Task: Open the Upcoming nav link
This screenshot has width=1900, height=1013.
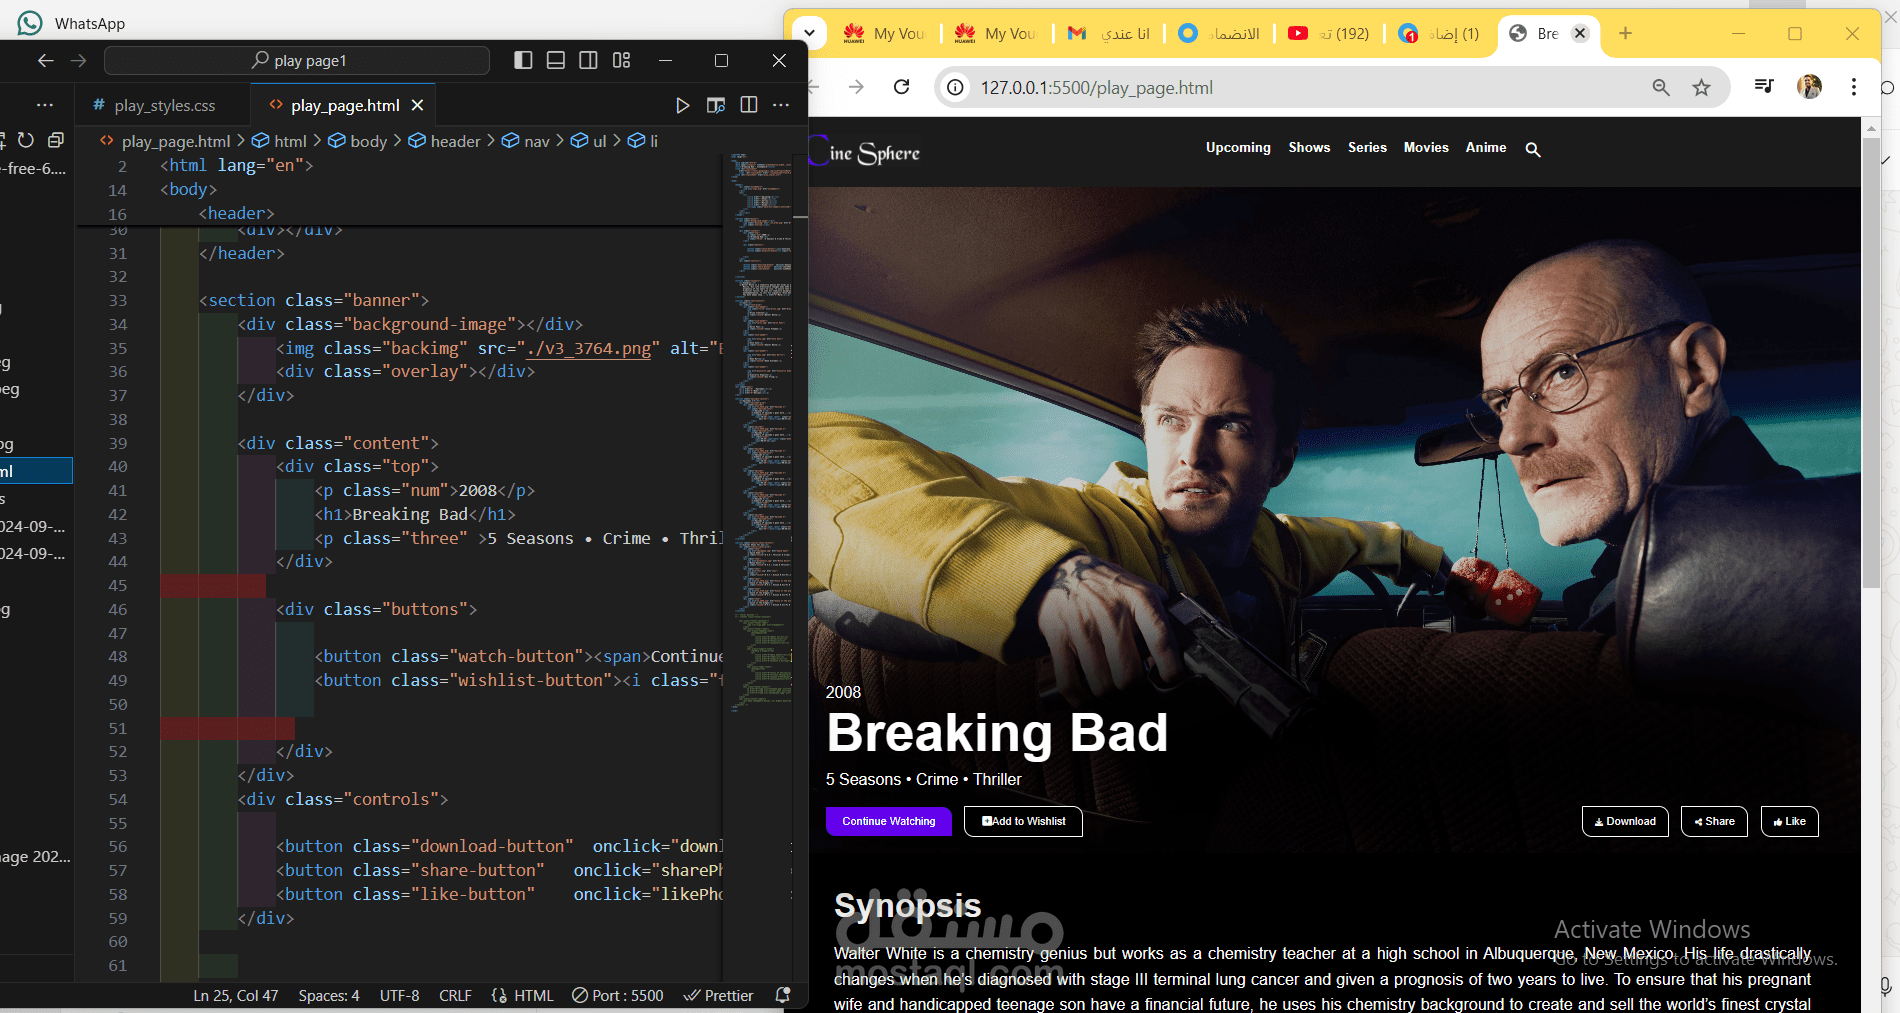Action: (1238, 147)
